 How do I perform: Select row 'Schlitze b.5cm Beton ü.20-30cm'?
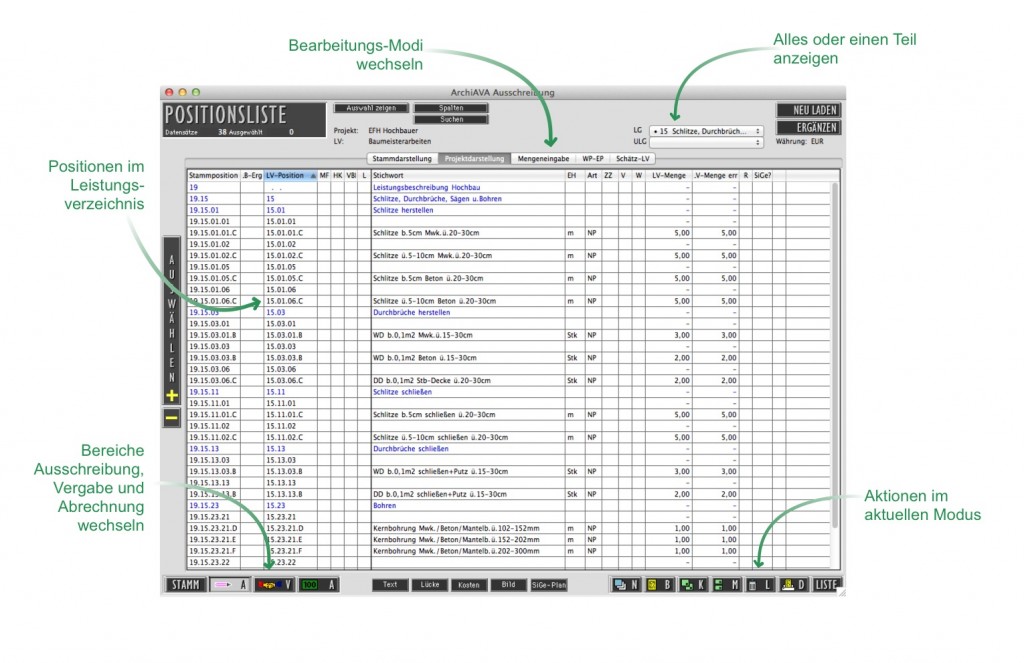click(x=508, y=278)
